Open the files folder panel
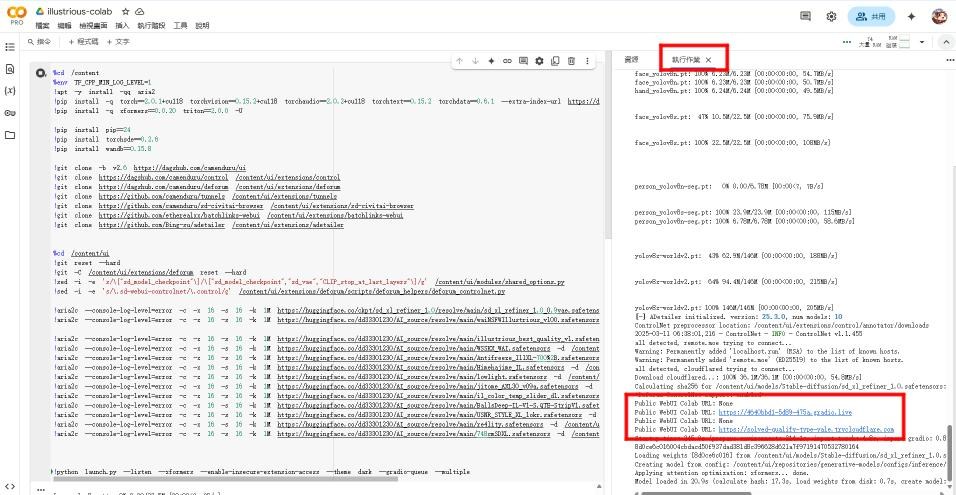956x495 pixels. click(x=10, y=135)
